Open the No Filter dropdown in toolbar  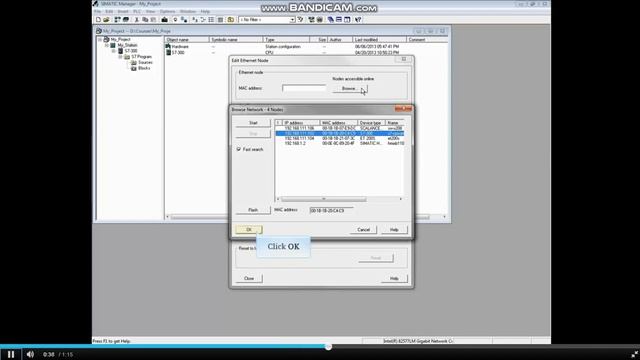click(292, 20)
